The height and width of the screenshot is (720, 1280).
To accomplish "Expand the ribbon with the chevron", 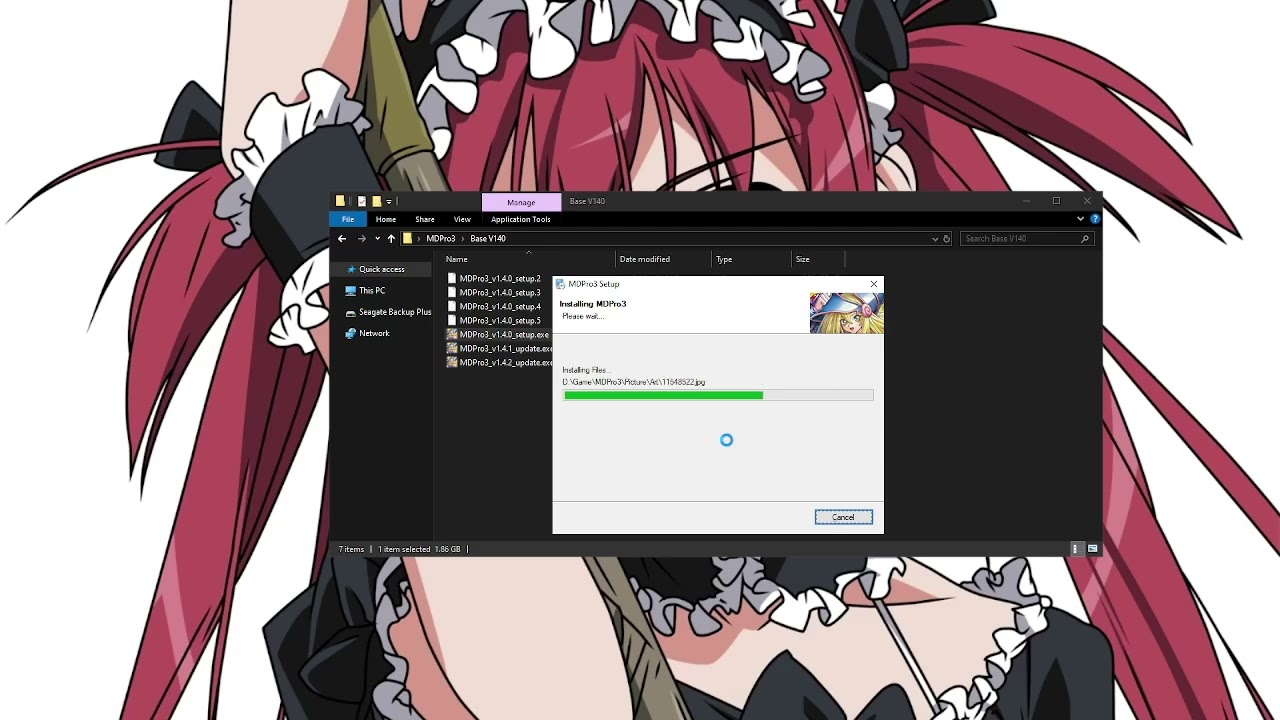I will [1081, 219].
